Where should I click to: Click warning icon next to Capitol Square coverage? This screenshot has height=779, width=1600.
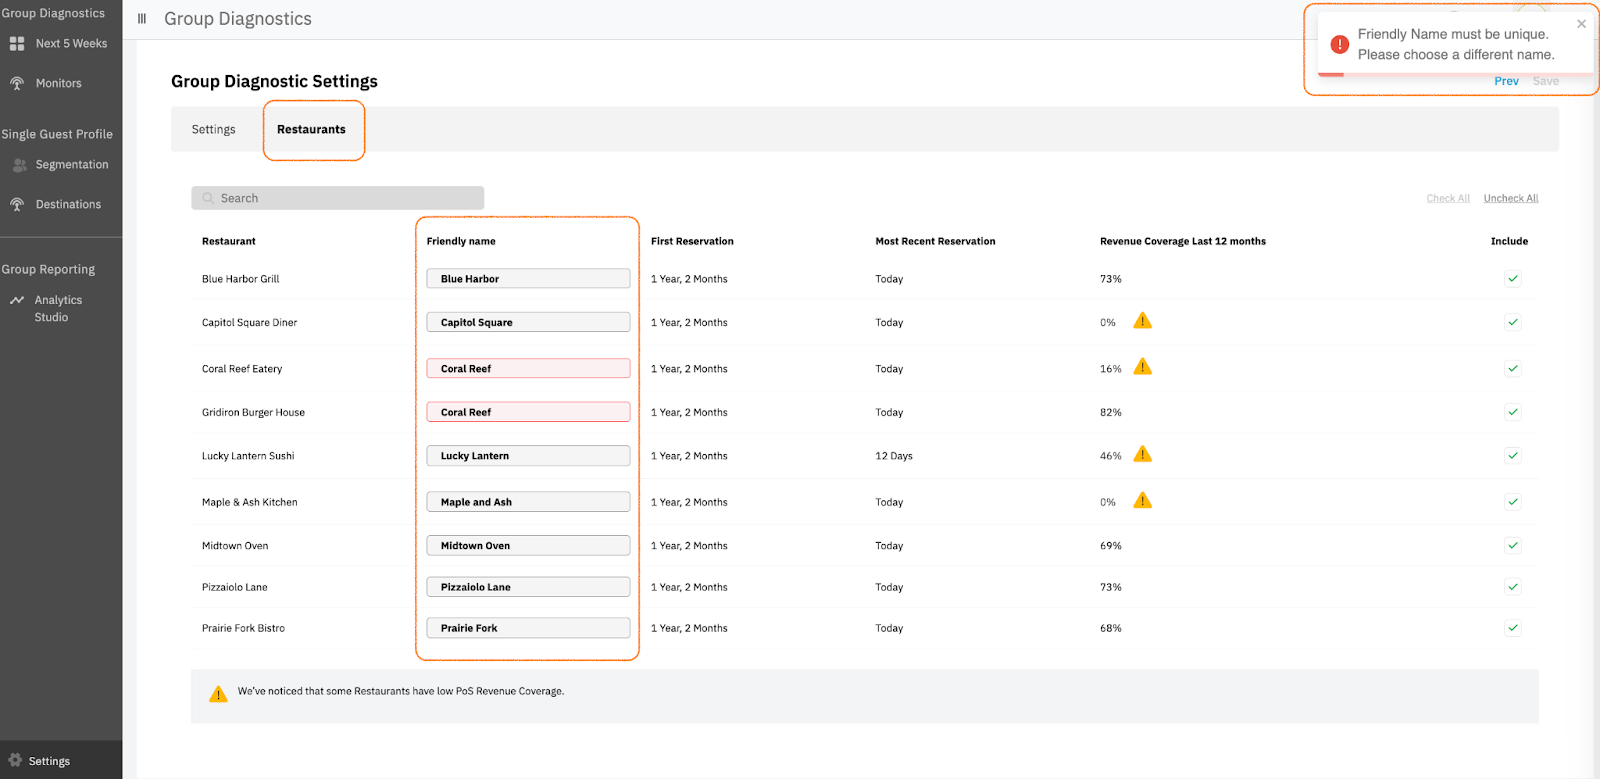pos(1142,321)
